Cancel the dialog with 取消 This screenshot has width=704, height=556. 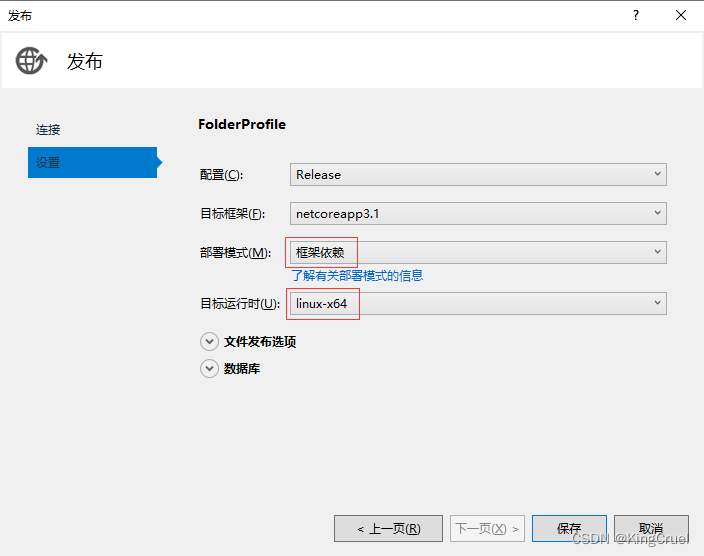click(651, 528)
